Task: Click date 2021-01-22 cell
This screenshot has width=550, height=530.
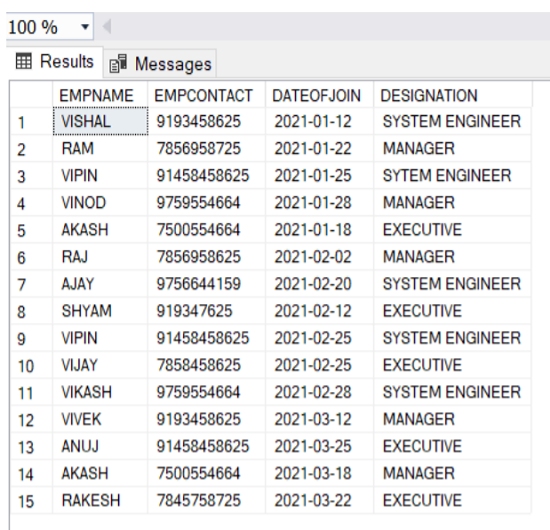Action: coord(320,149)
